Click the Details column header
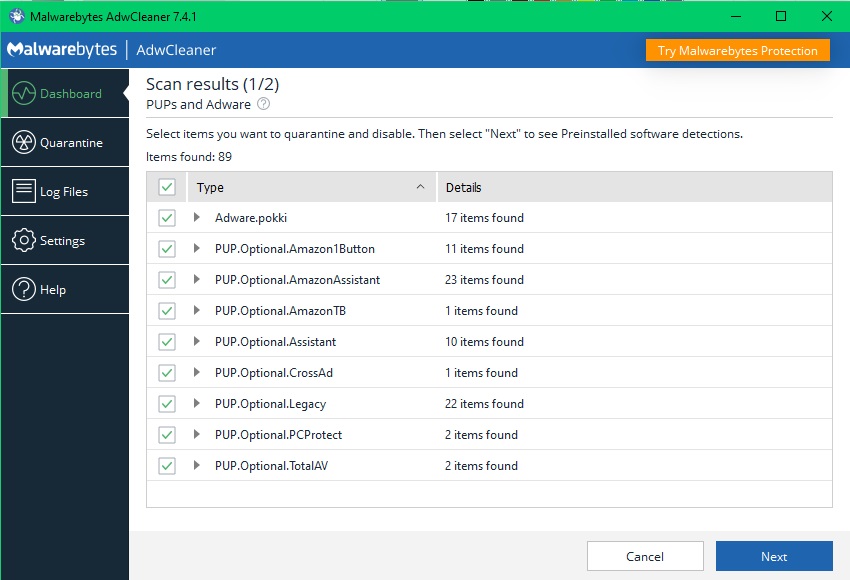This screenshot has height=580, width=850. [x=635, y=188]
